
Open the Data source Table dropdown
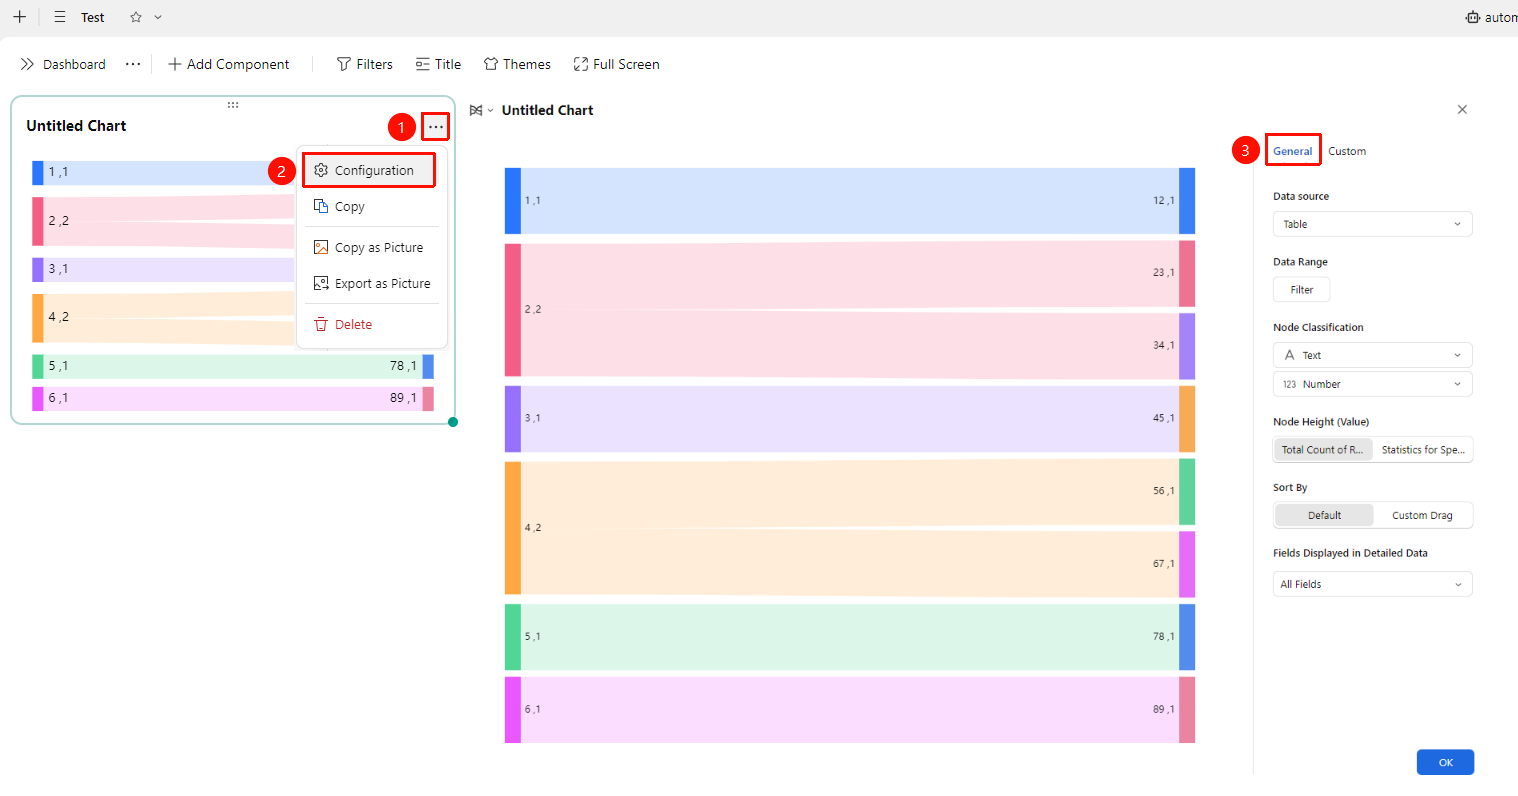point(1372,224)
